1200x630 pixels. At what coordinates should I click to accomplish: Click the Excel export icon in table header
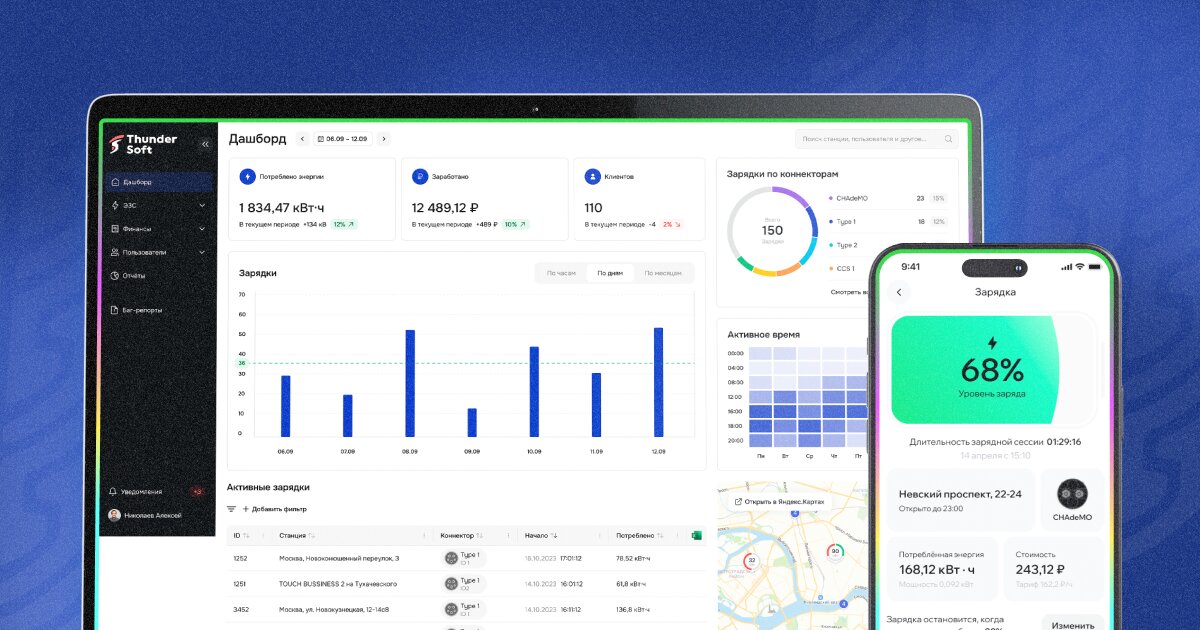[x=697, y=535]
